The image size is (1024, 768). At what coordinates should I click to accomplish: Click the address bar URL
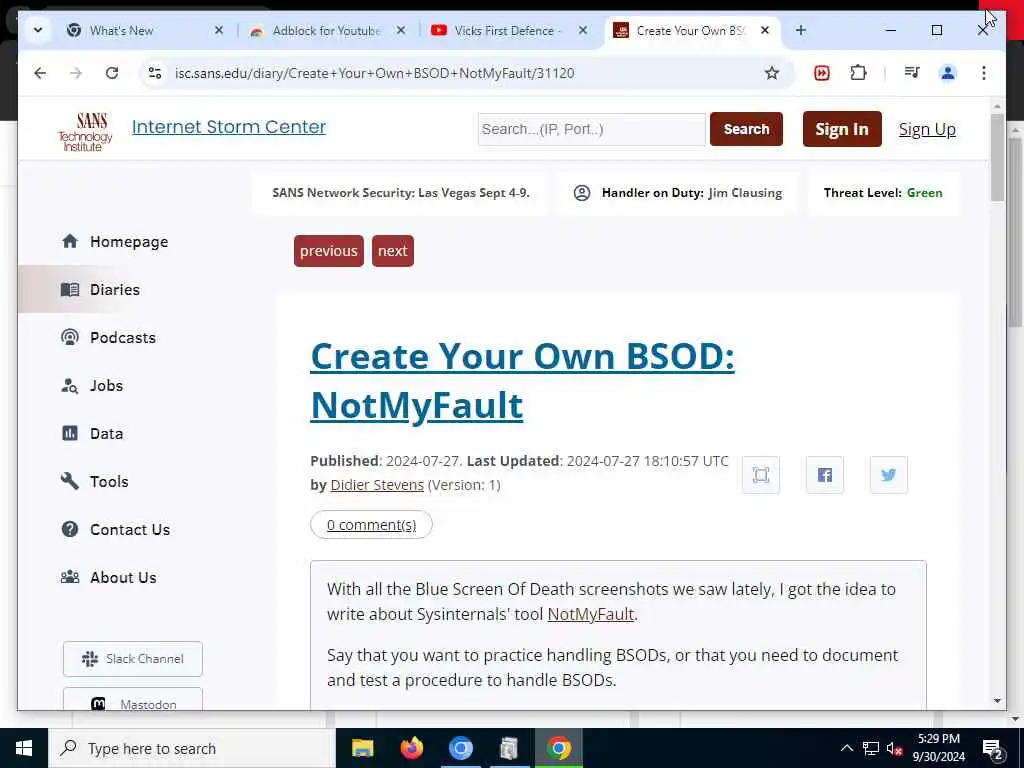click(374, 72)
